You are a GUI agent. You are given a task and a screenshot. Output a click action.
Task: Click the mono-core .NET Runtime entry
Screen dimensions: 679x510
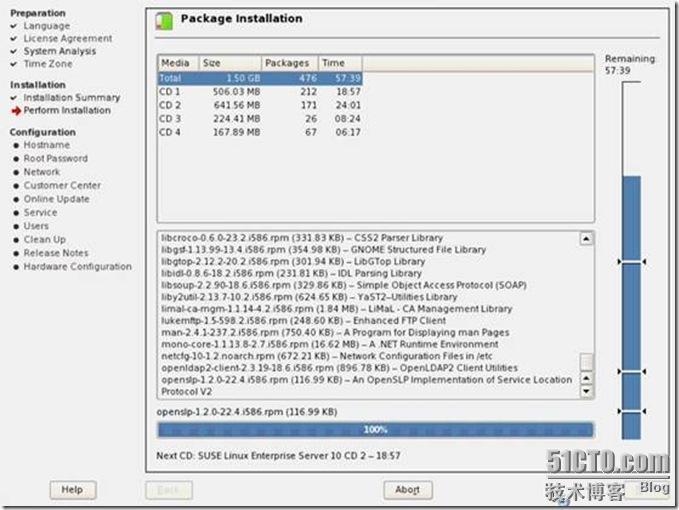click(x=330, y=345)
